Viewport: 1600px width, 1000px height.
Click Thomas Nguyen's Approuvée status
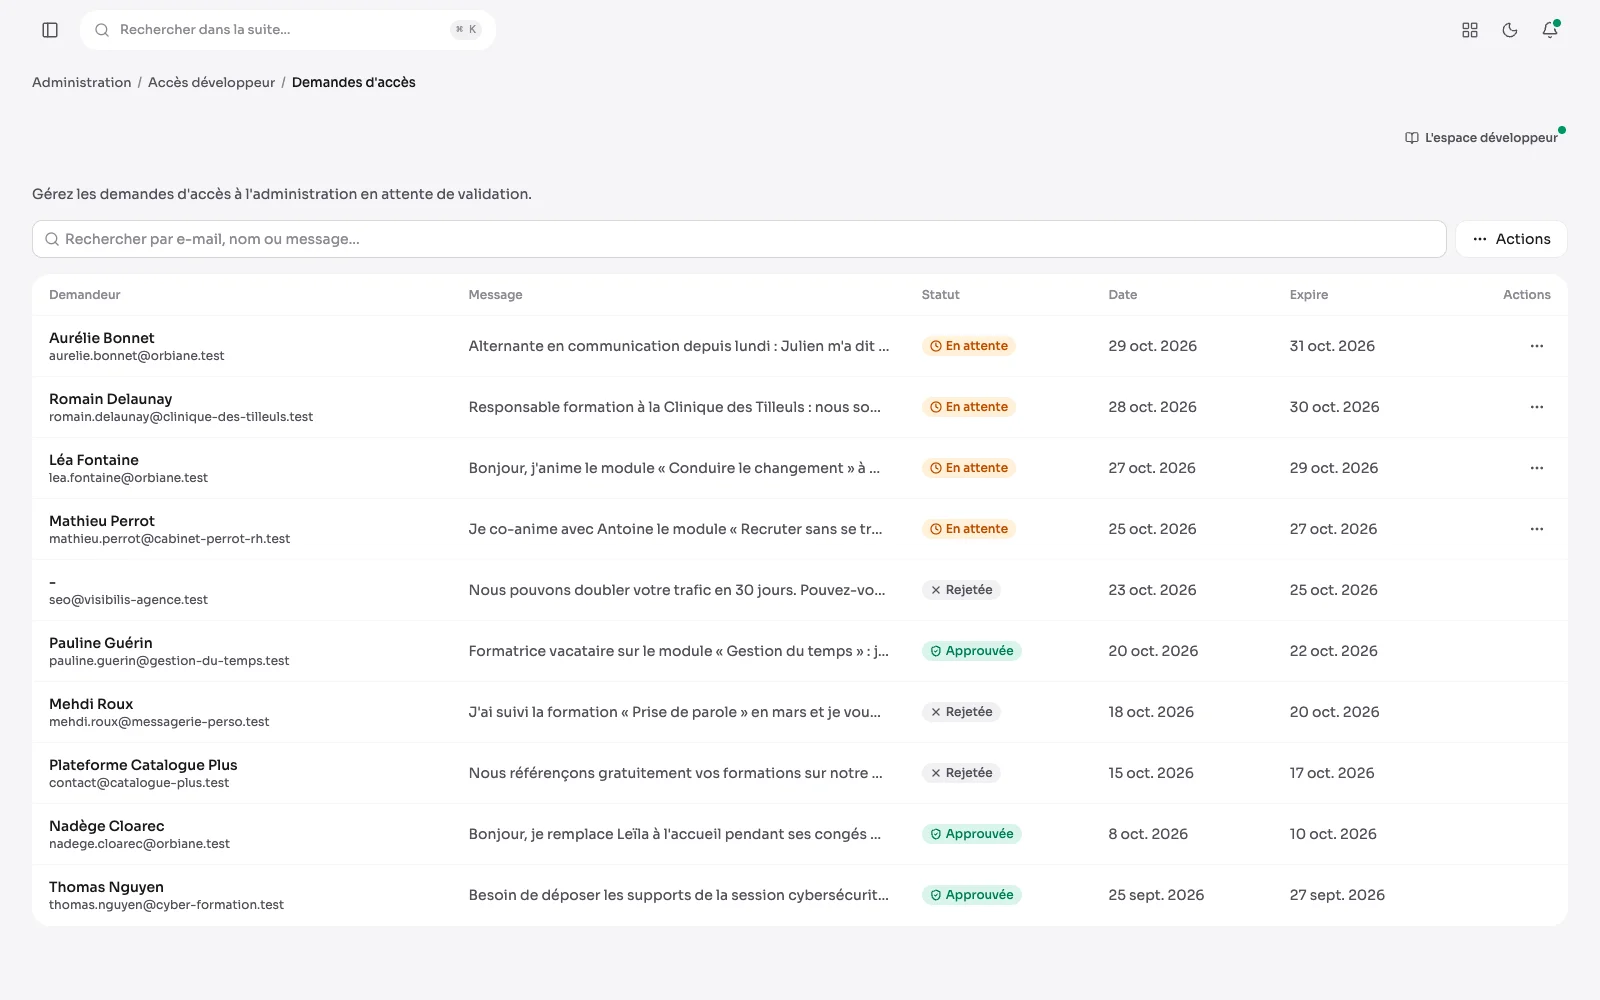pos(972,895)
